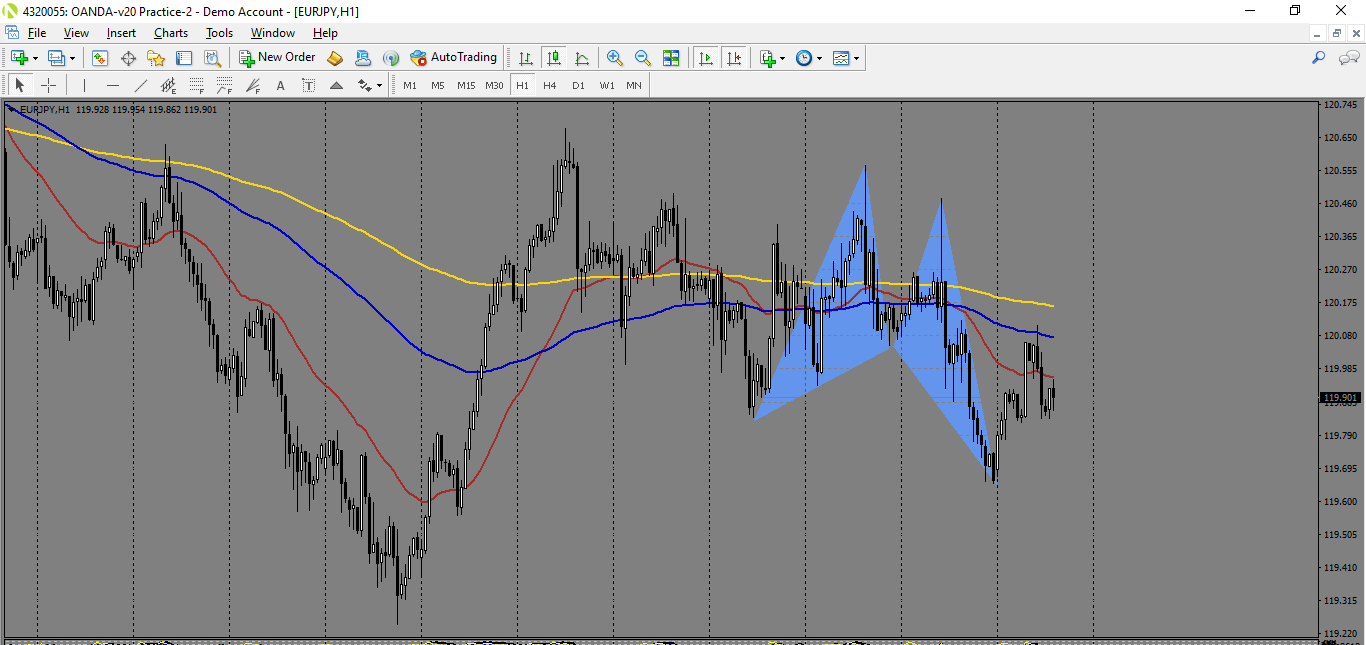Show the Market Watch panel
This screenshot has width=1366, height=645.
[x=100, y=58]
